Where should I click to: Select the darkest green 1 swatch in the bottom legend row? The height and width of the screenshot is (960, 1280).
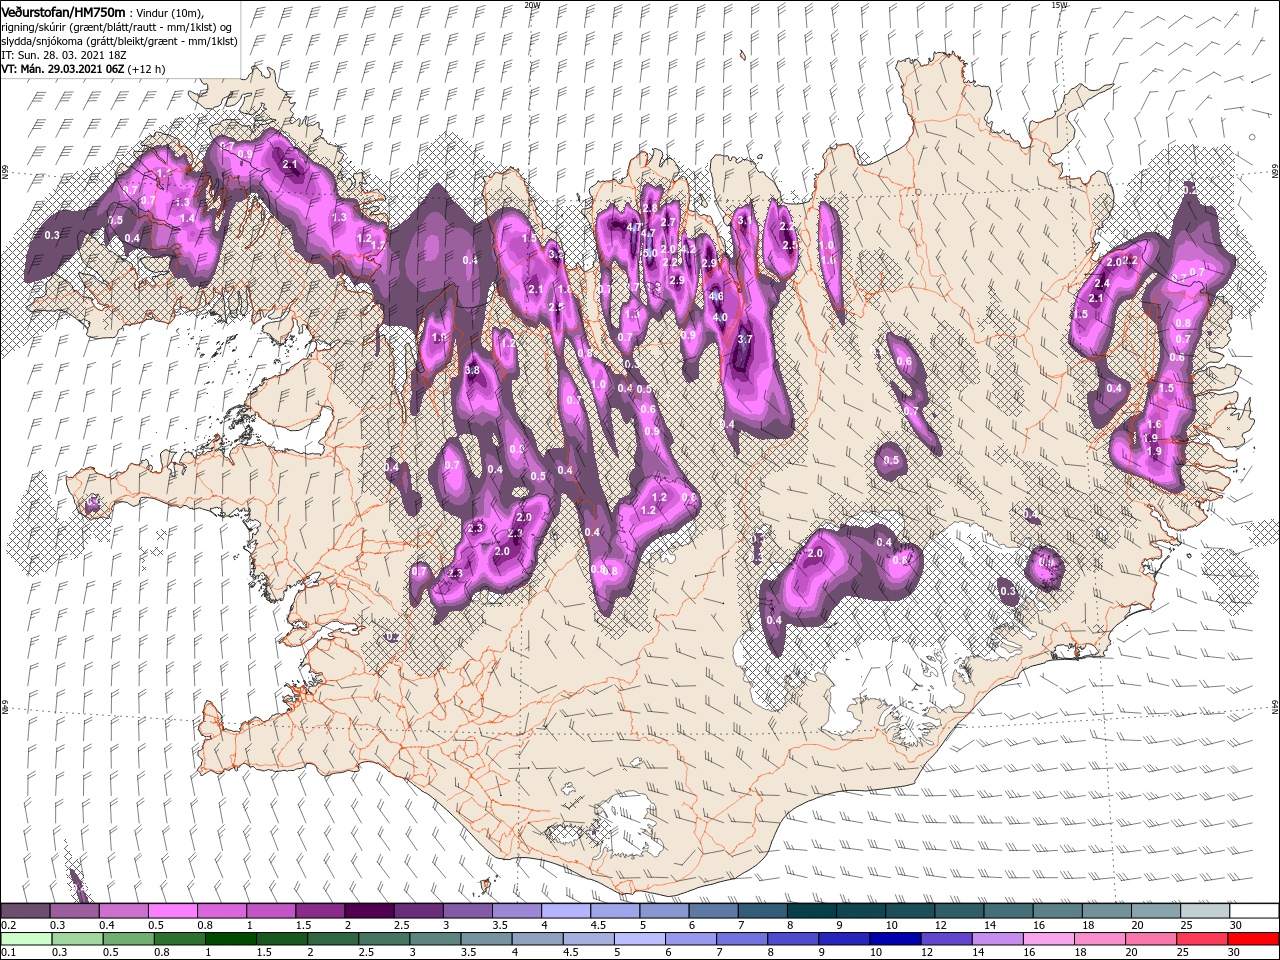click(x=229, y=939)
